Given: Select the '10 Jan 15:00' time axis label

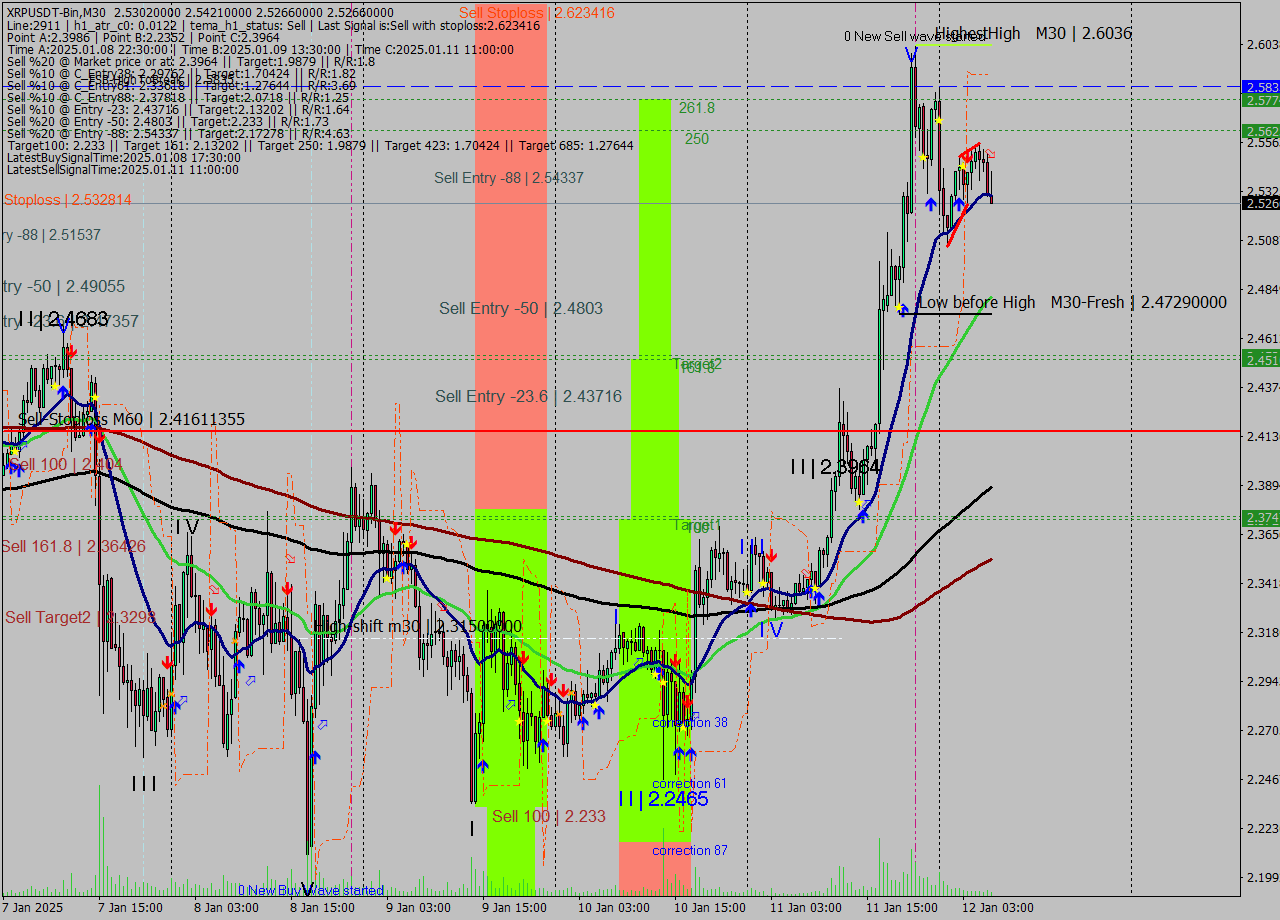Looking at the screenshot, I should 710,908.
